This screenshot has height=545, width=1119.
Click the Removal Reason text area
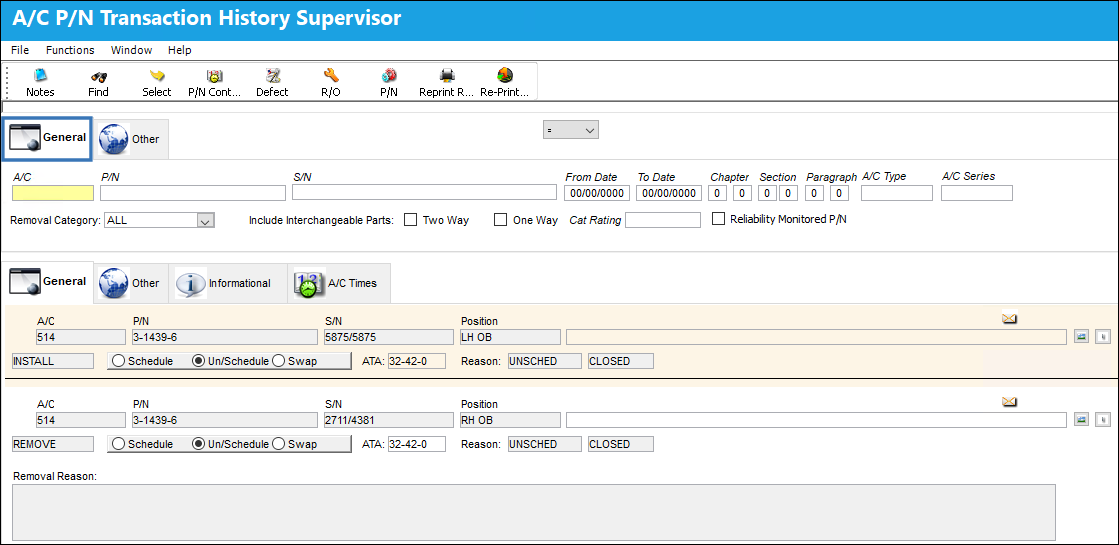(x=534, y=512)
